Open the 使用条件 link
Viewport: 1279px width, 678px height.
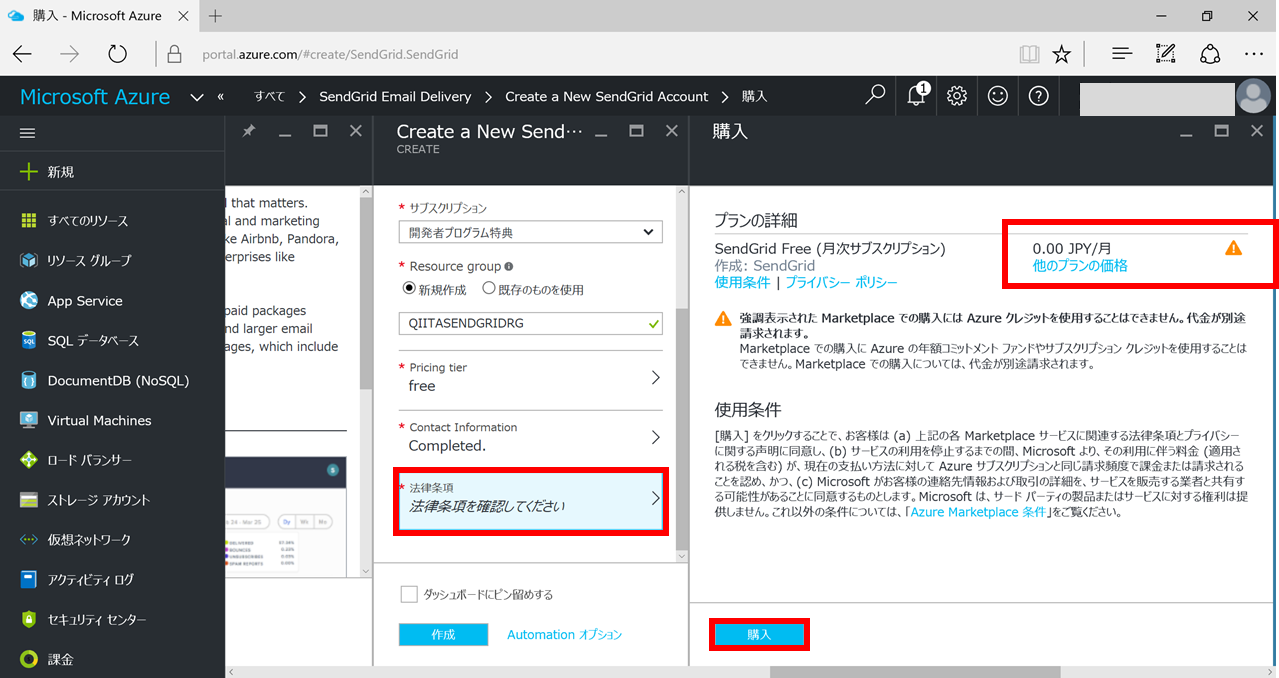point(742,283)
